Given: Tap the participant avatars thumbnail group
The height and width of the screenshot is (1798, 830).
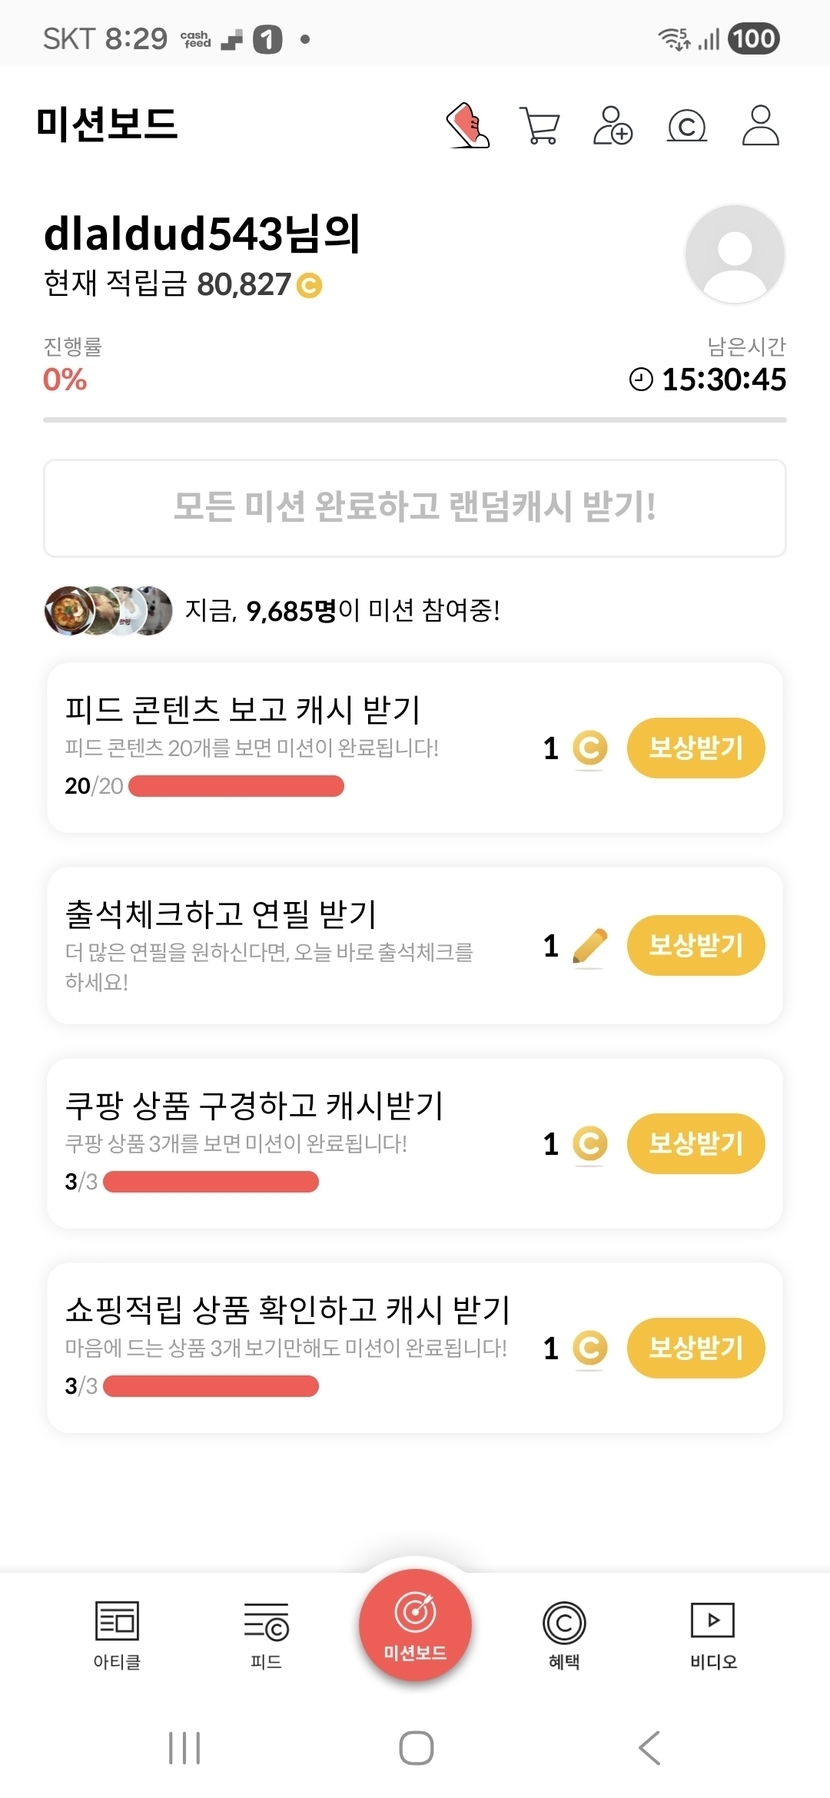Looking at the screenshot, I should pyautogui.click(x=108, y=610).
